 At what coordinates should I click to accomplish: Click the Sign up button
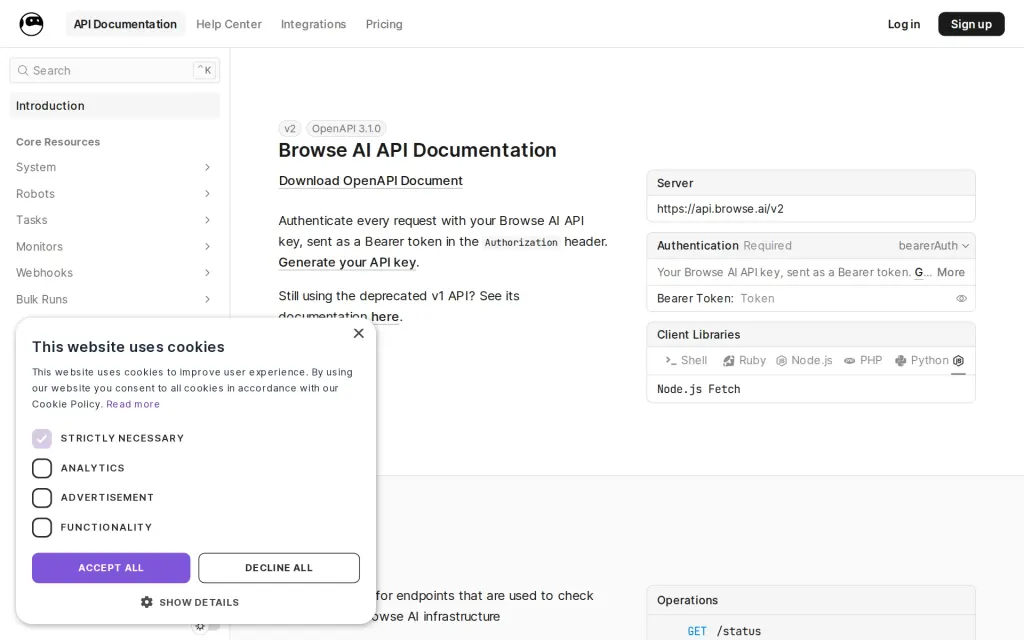click(x=971, y=24)
